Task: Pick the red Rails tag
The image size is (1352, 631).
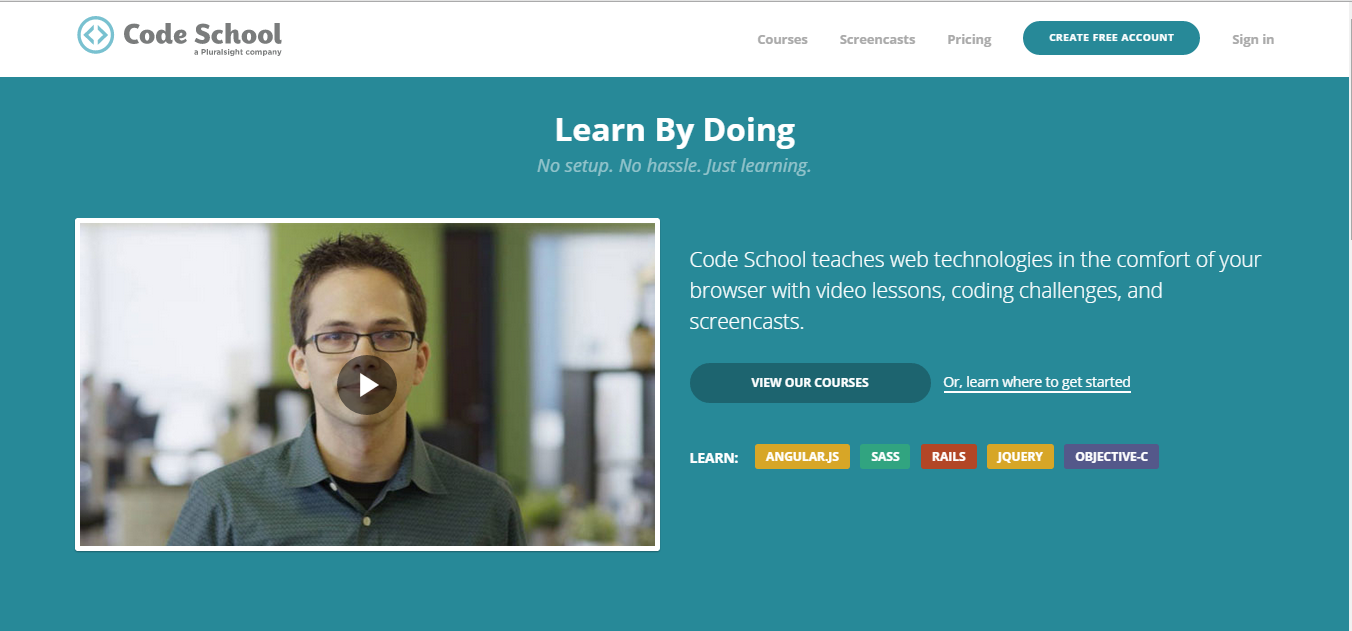Action: click(949, 457)
